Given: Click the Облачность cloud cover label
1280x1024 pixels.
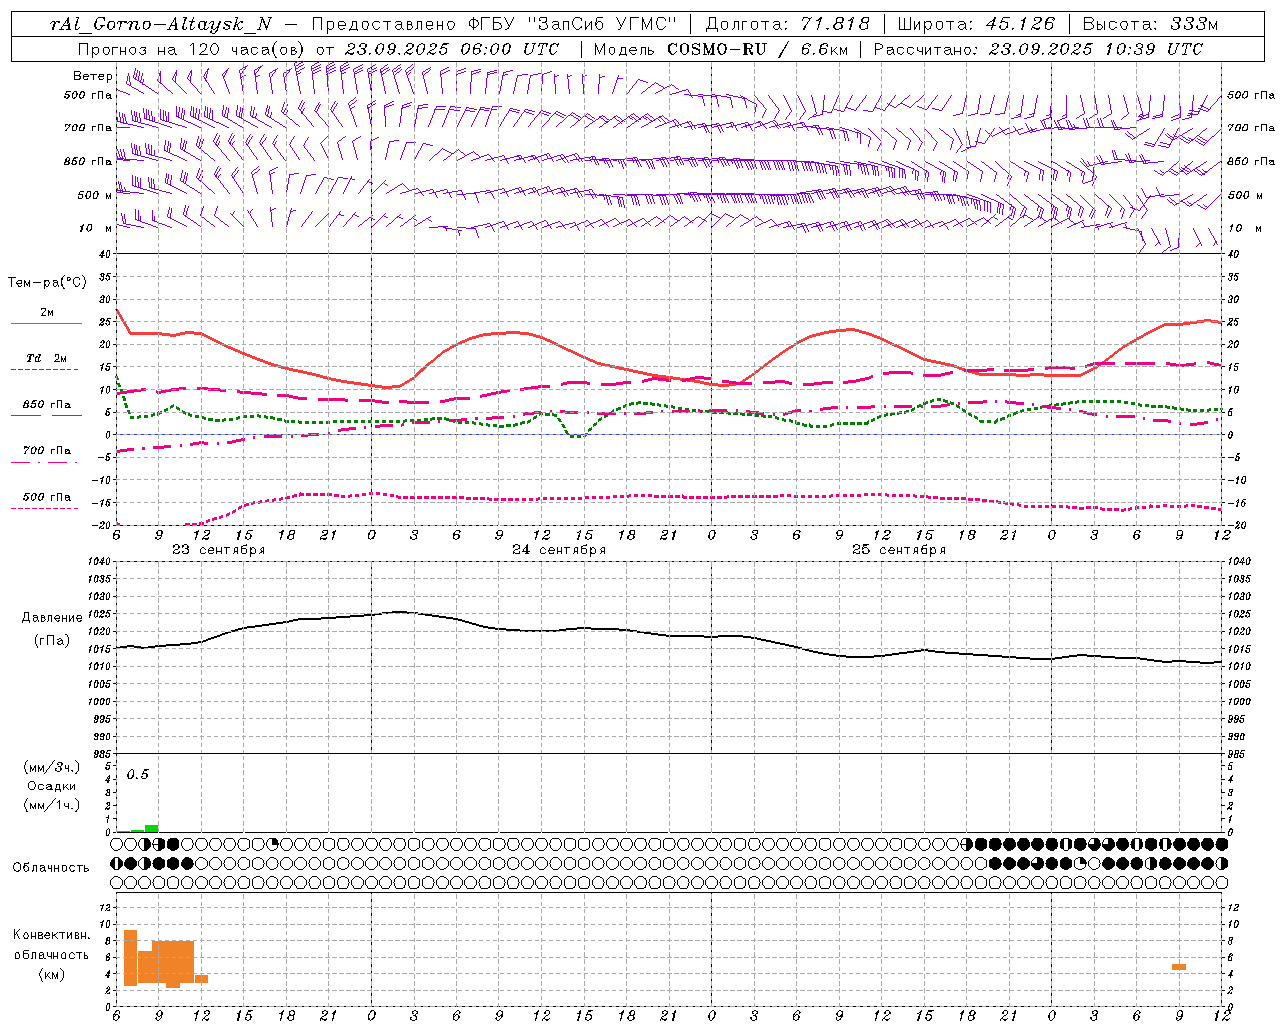Looking at the screenshot, I should point(50,868).
